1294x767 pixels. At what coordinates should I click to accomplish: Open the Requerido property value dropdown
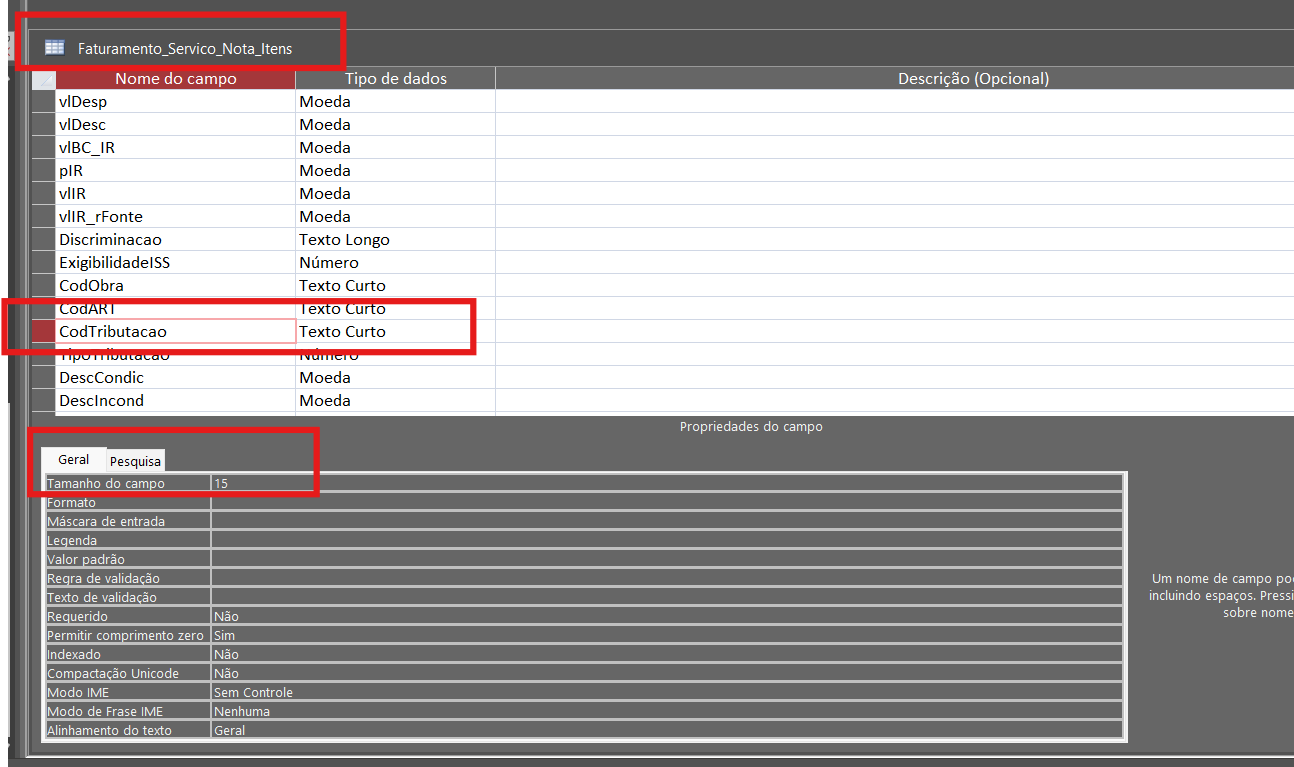click(666, 616)
